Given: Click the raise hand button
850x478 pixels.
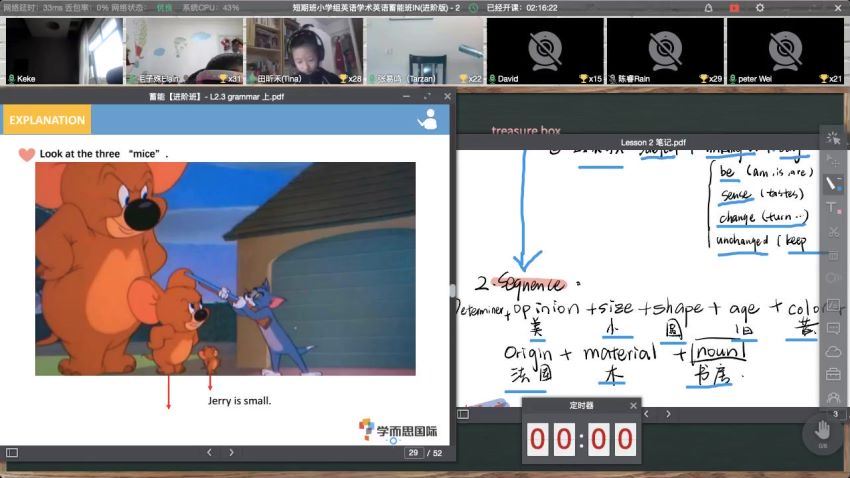Looking at the screenshot, I should [822, 433].
